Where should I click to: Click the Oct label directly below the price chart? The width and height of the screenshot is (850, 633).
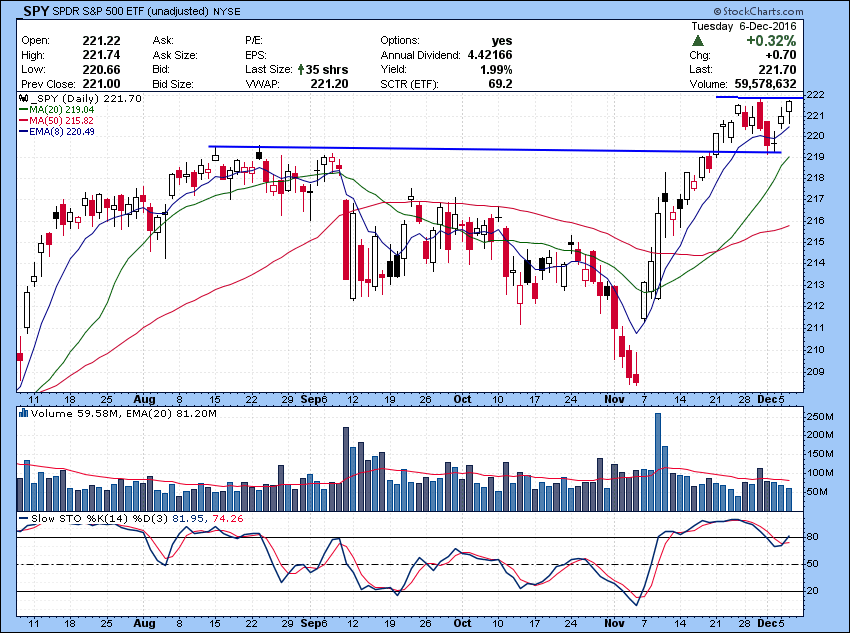462,399
